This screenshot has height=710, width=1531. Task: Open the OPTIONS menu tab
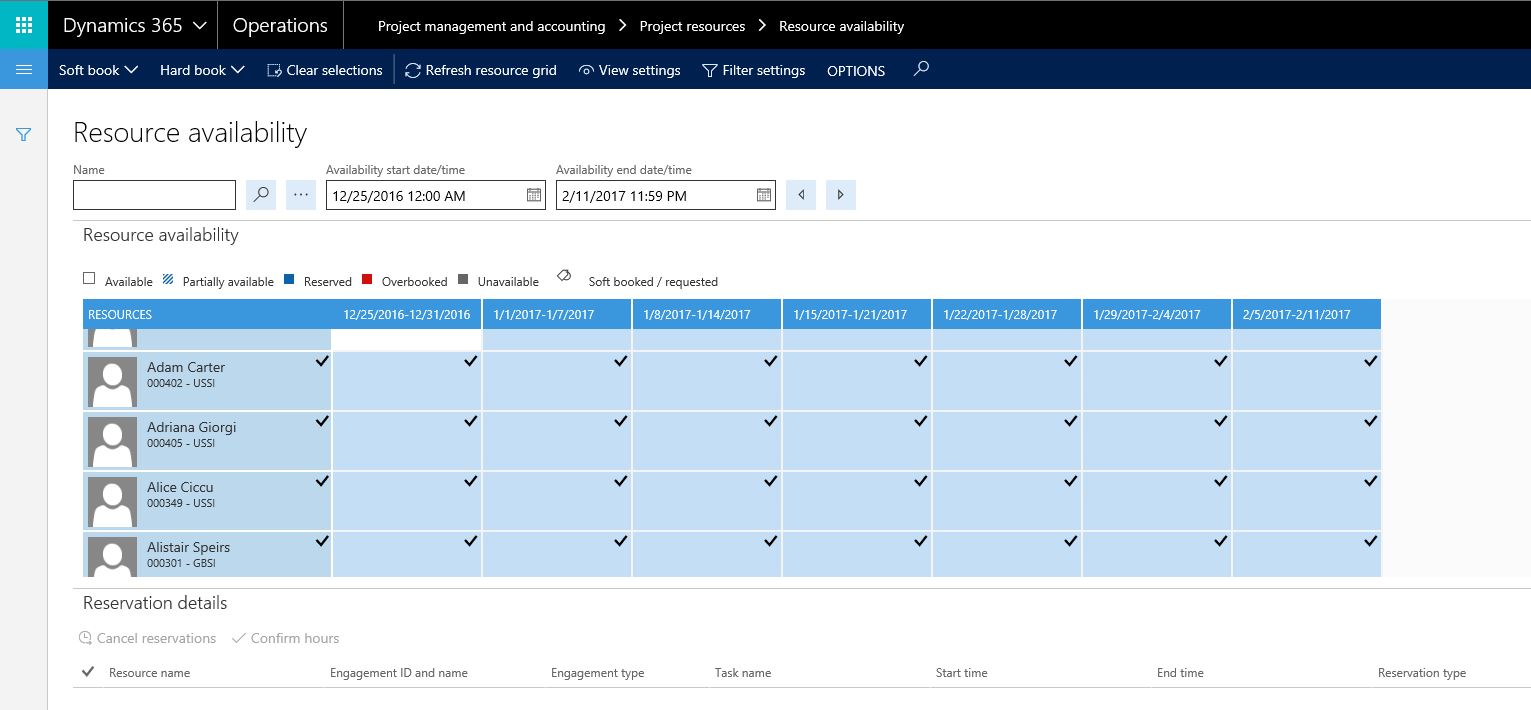point(855,71)
